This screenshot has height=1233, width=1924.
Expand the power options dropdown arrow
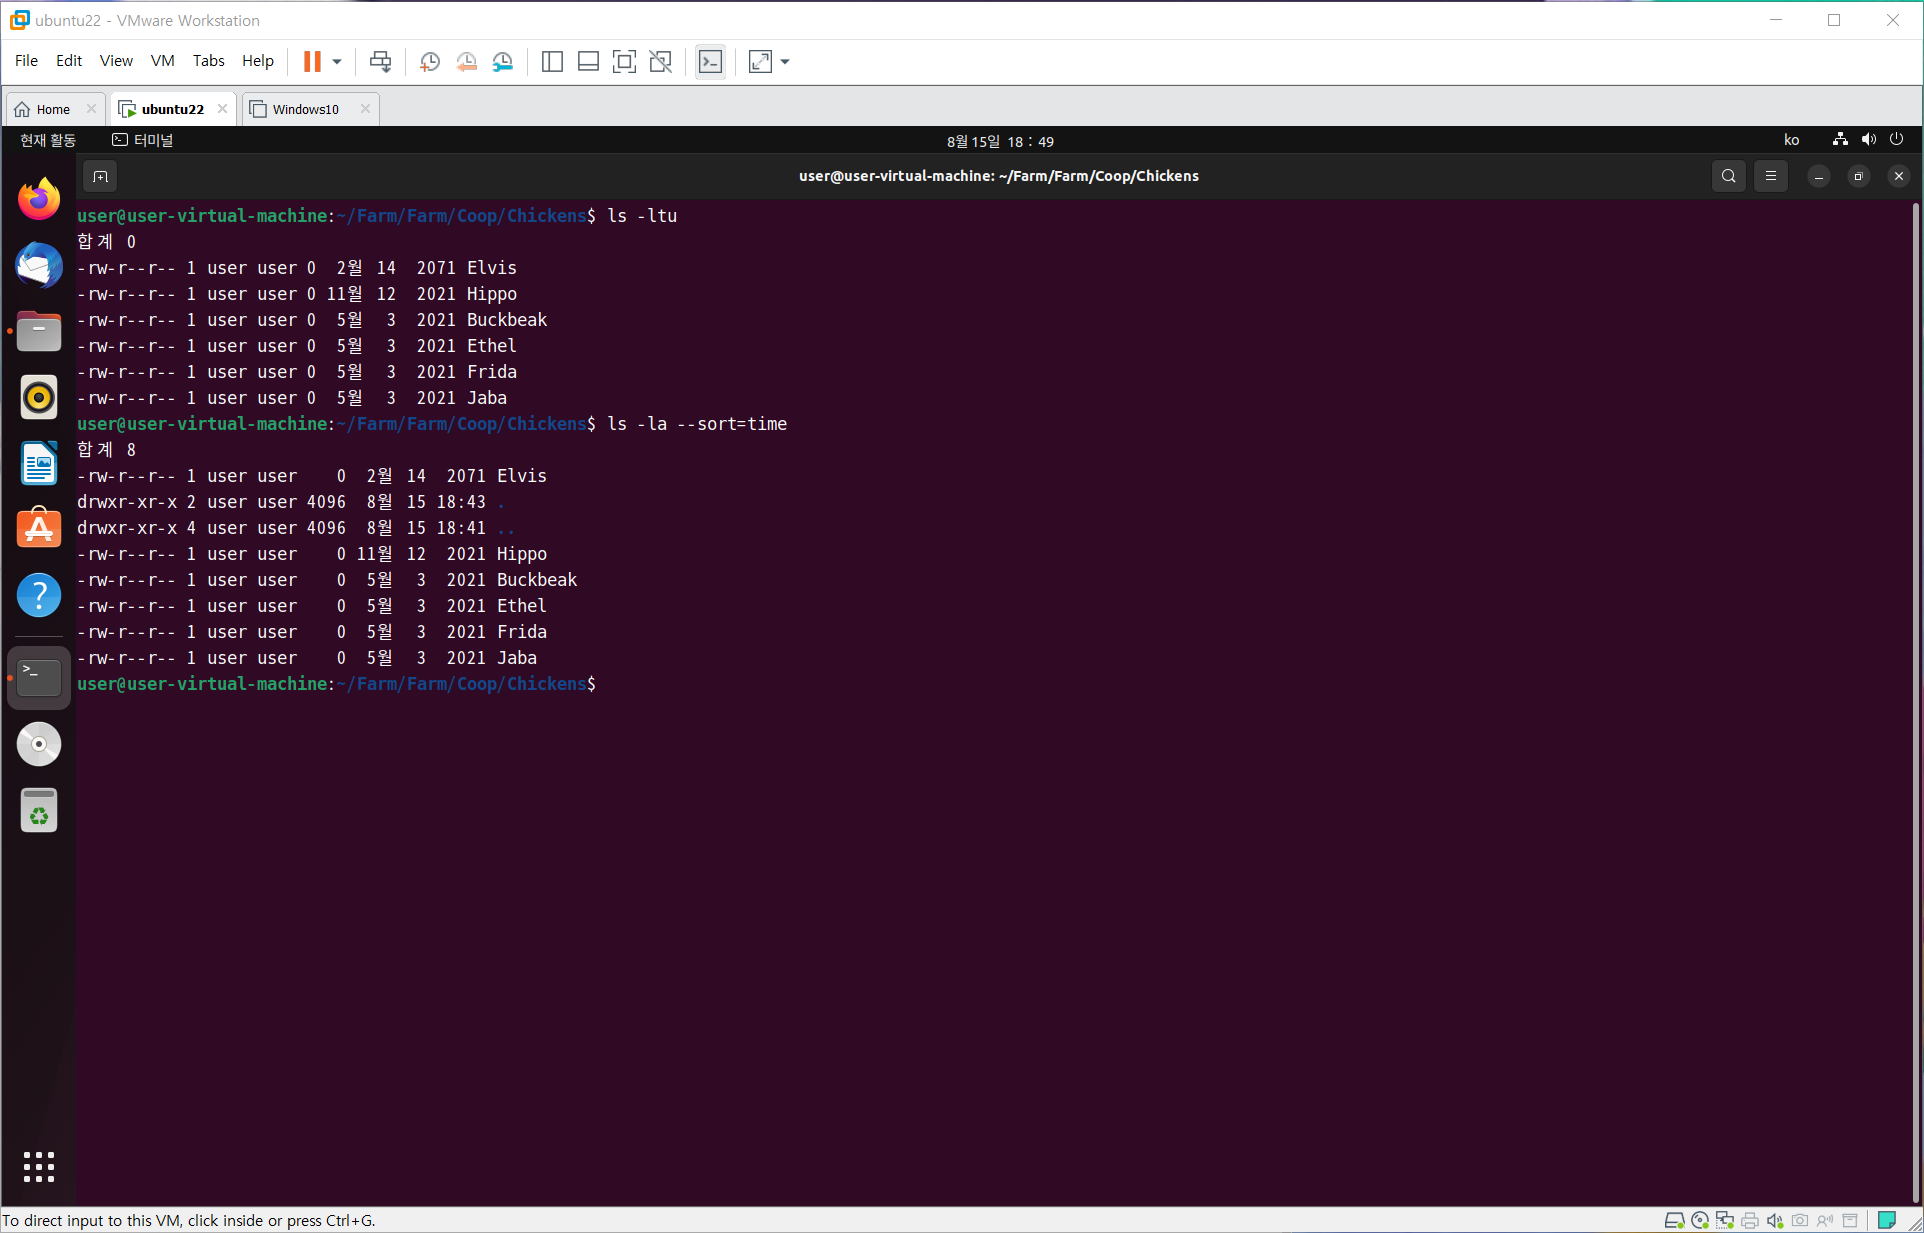click(x=337, y=62)
